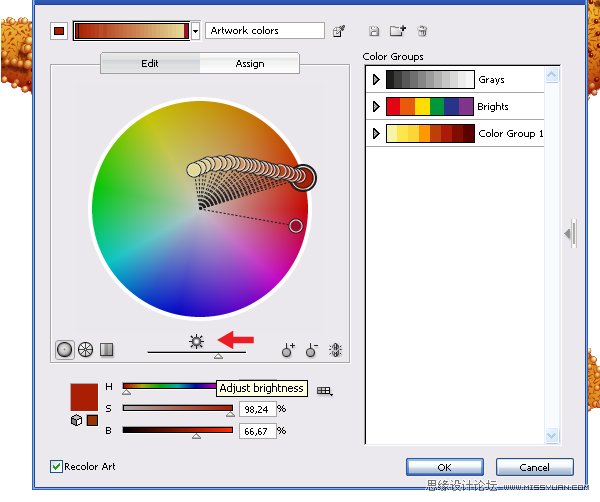
Task: Select the small crimson color marker on wheel
Action: 296,226
